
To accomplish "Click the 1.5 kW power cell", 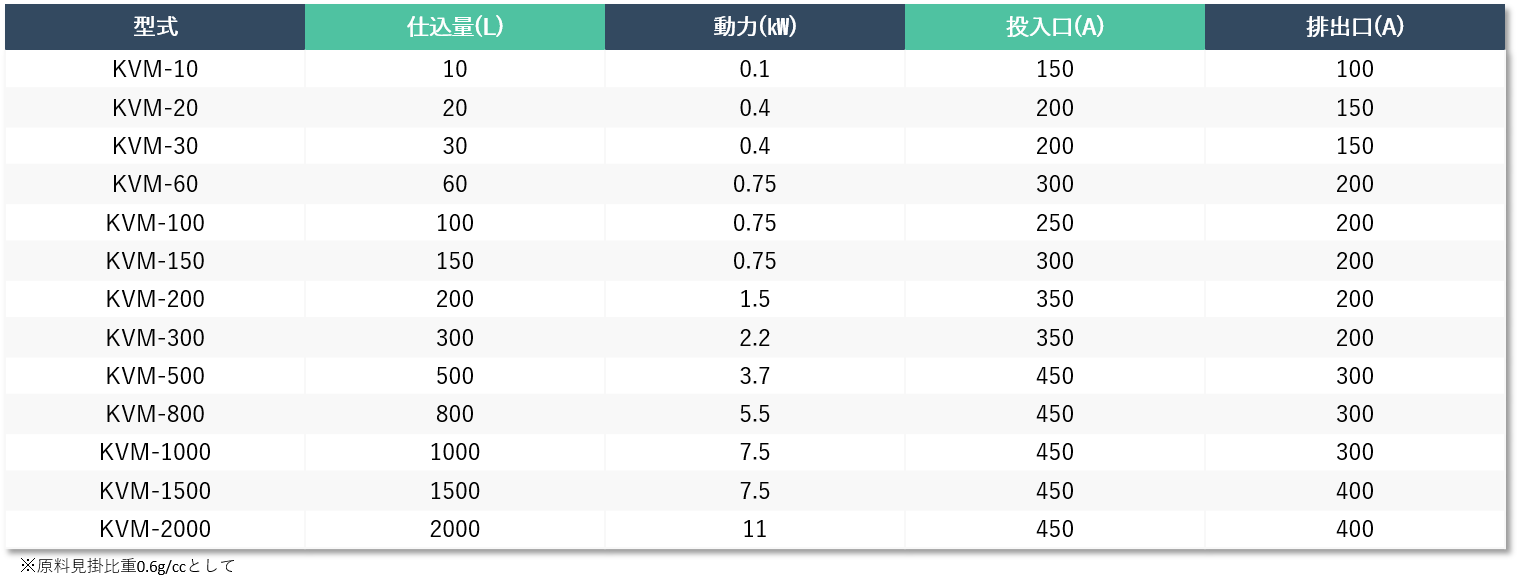I will coord(755,299).
